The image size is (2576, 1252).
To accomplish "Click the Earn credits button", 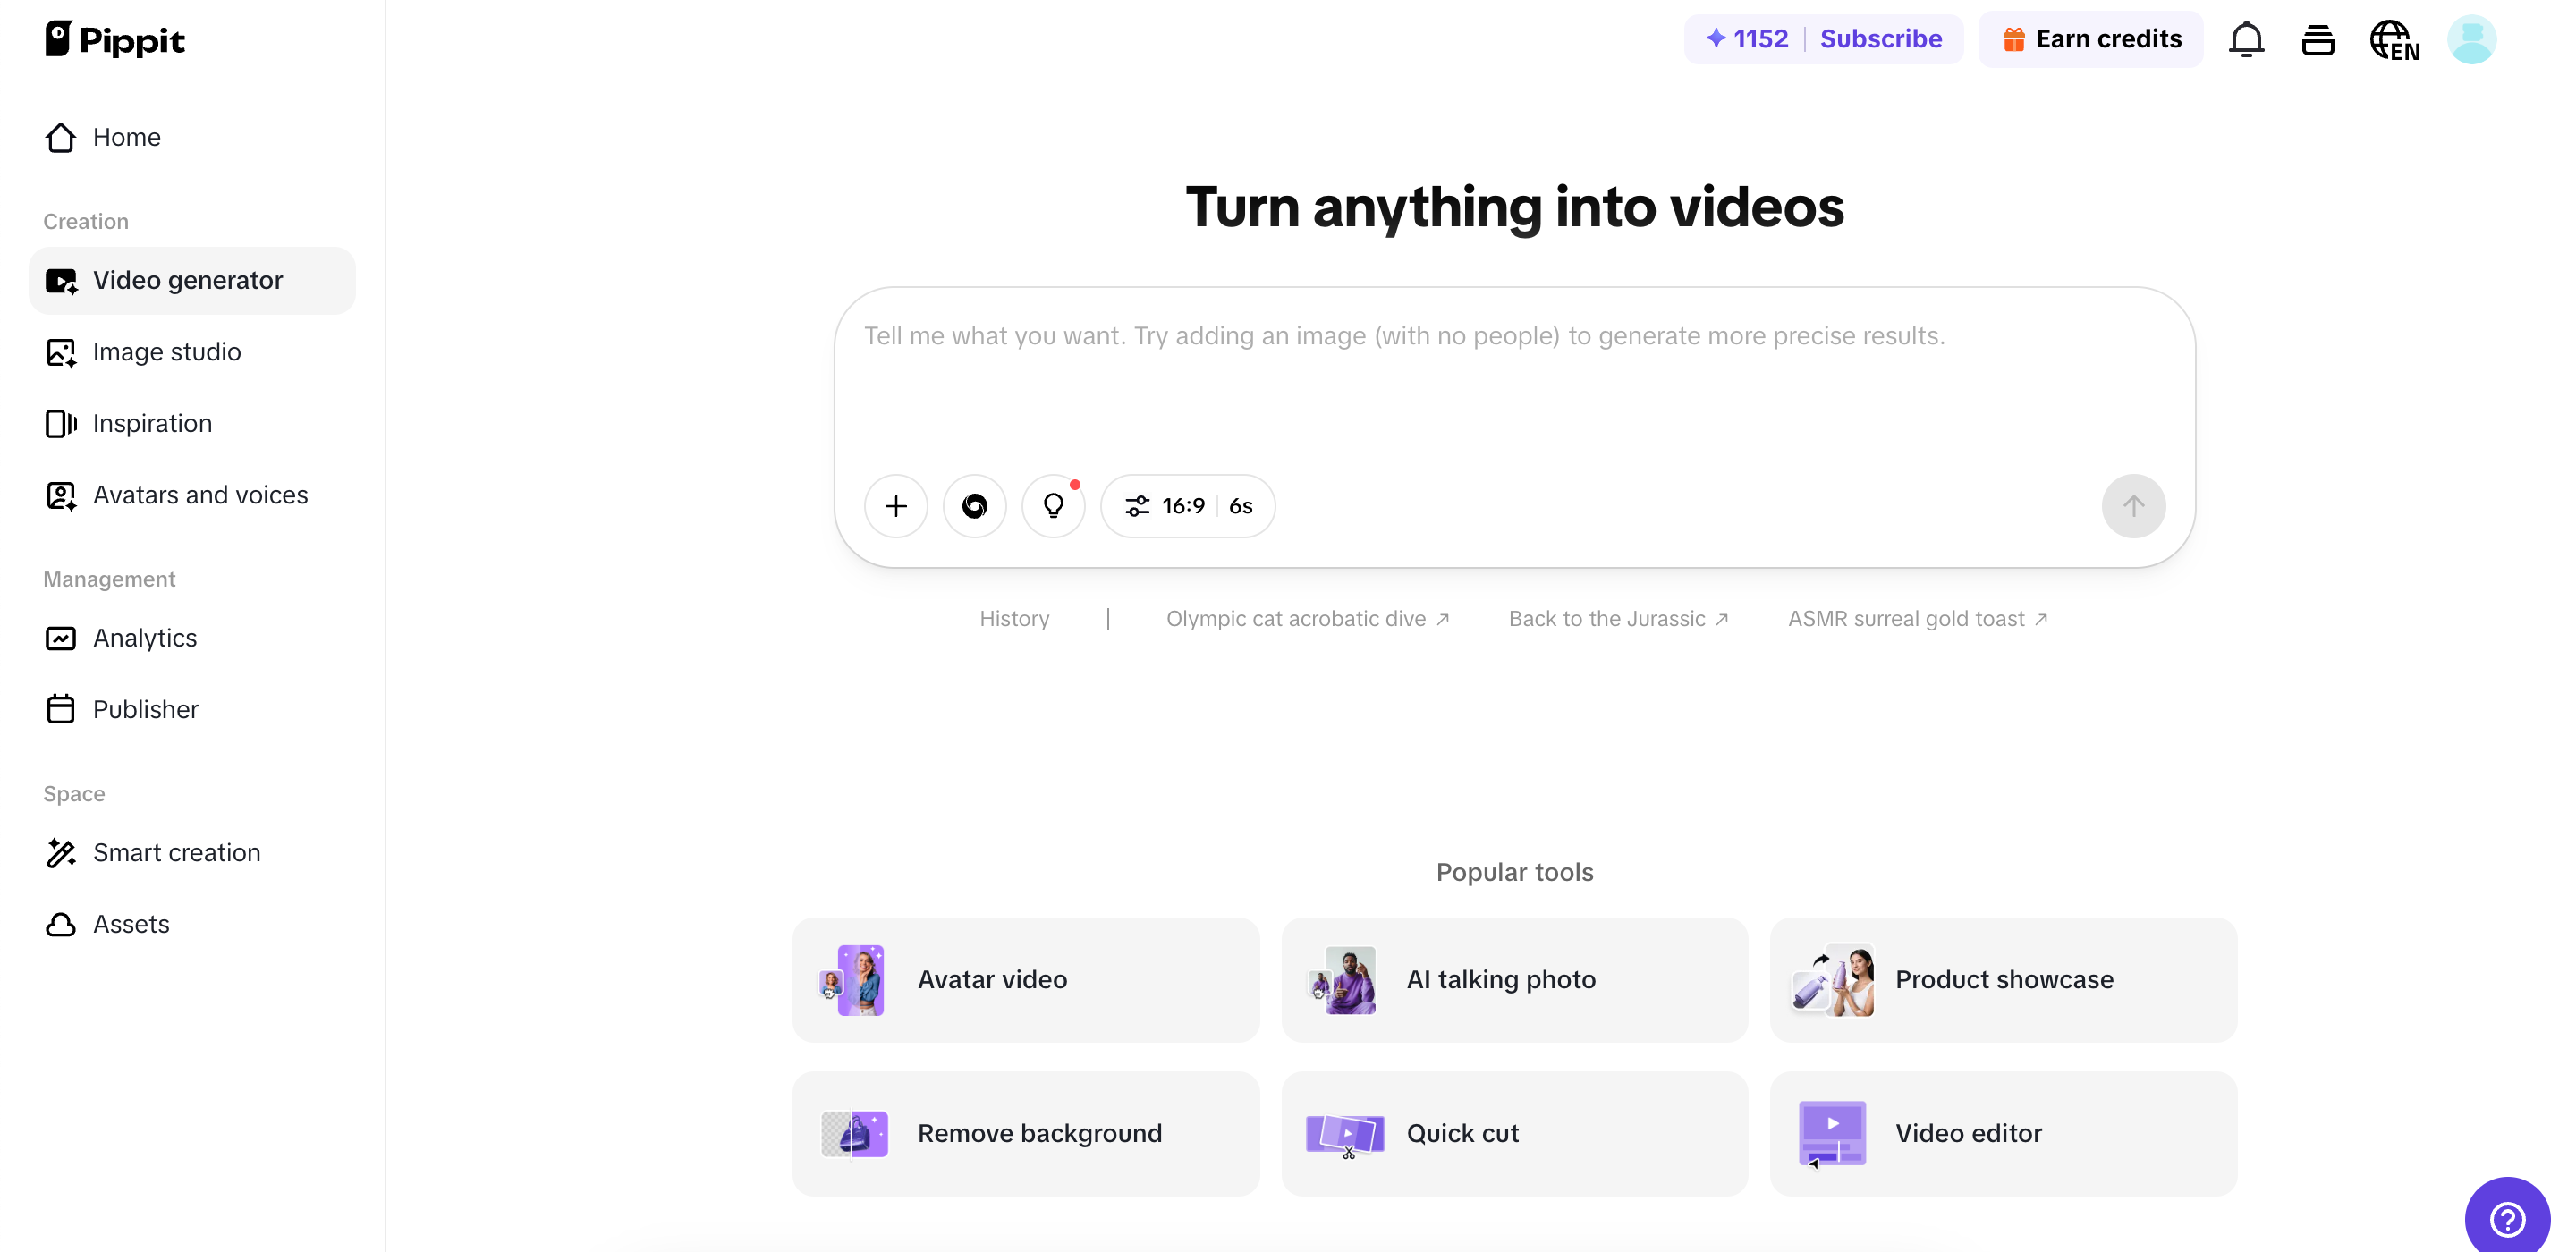I will (x=2091, y=39).
